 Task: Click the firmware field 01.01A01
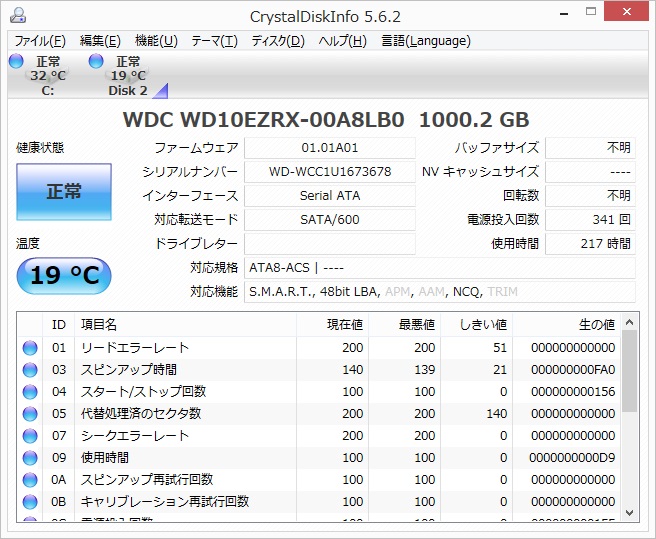click(330, 148)
